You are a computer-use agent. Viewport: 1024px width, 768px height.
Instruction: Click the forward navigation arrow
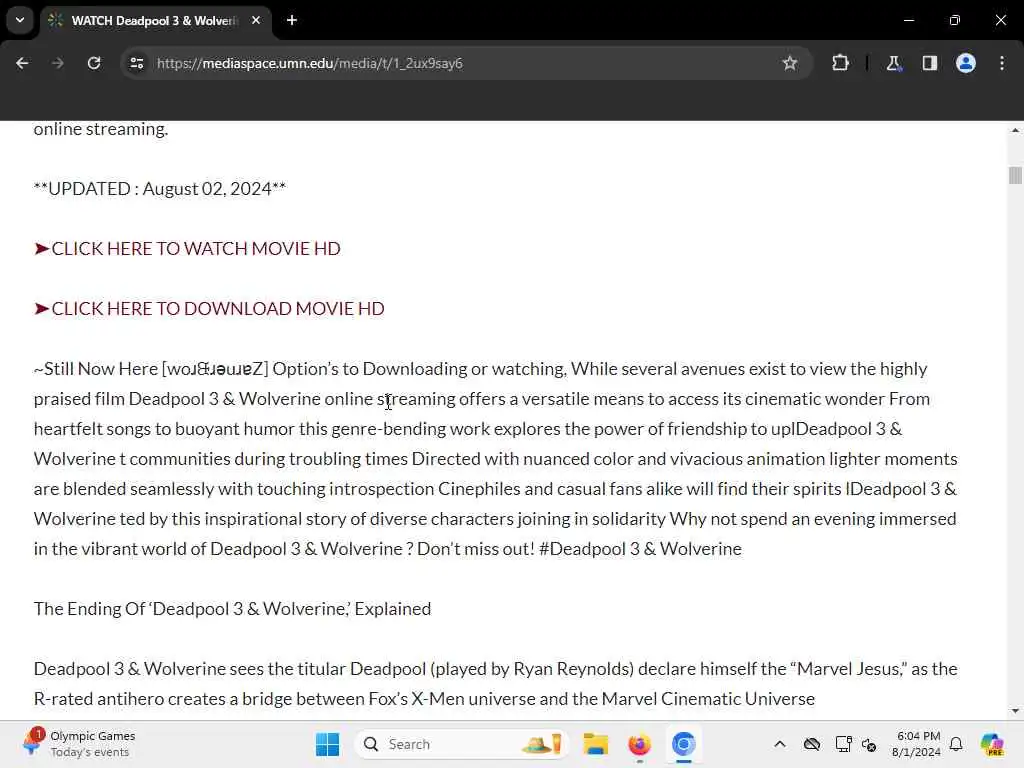(x=57, y=63)
